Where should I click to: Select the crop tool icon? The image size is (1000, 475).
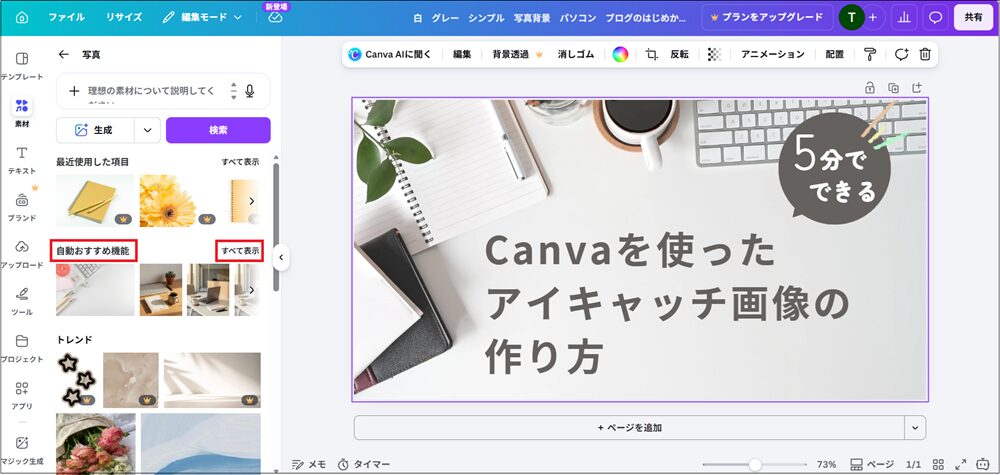tap(651, 55)
